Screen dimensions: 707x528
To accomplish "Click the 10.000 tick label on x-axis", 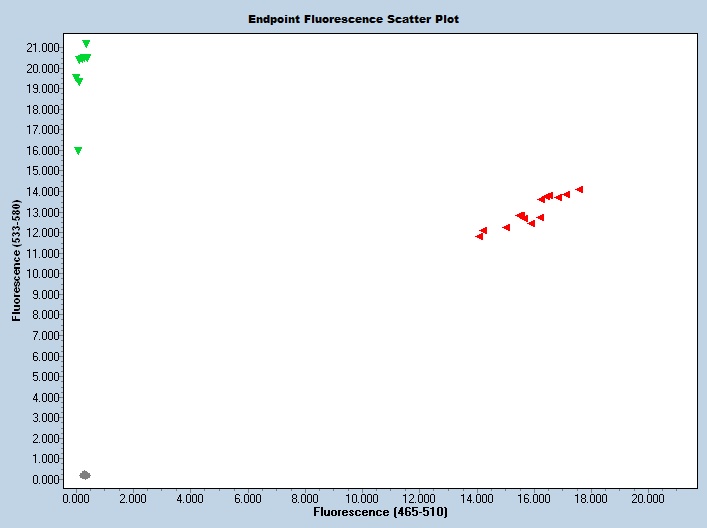I will click(362, 496).
